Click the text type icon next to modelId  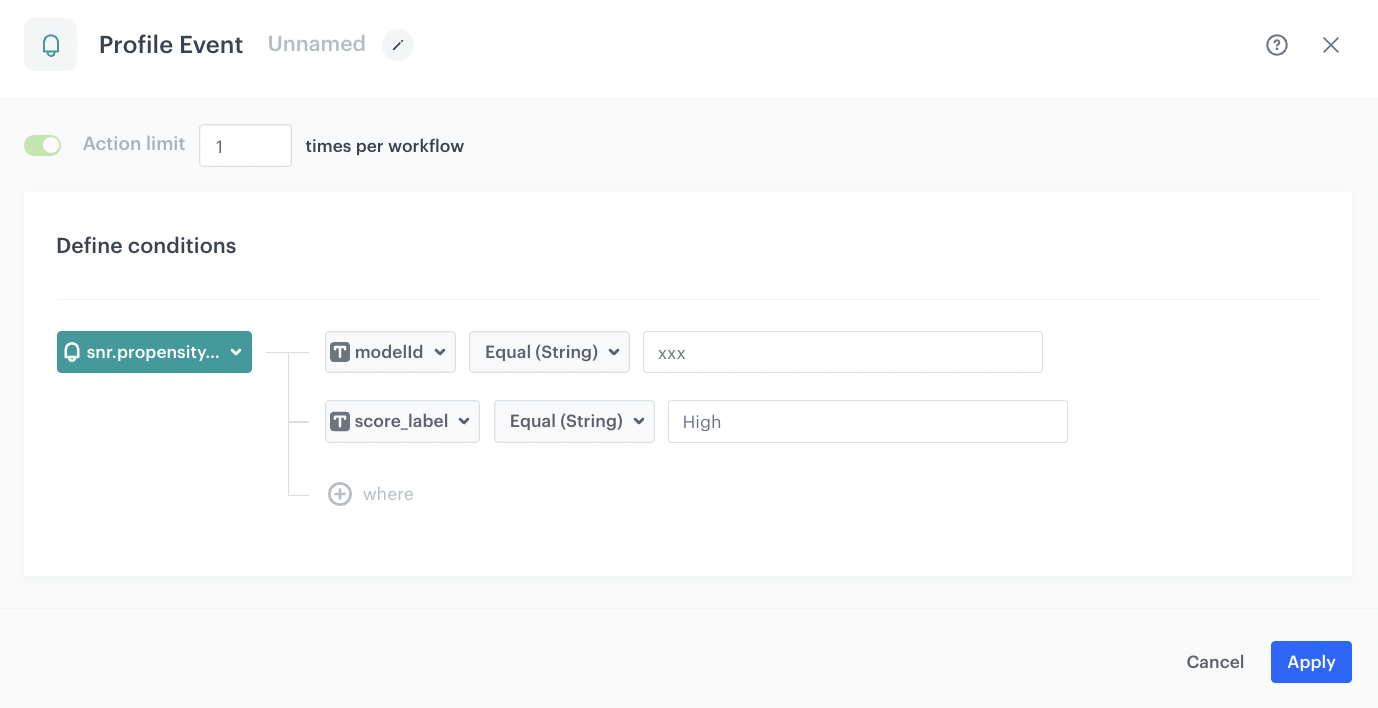[x=340, y=351]
